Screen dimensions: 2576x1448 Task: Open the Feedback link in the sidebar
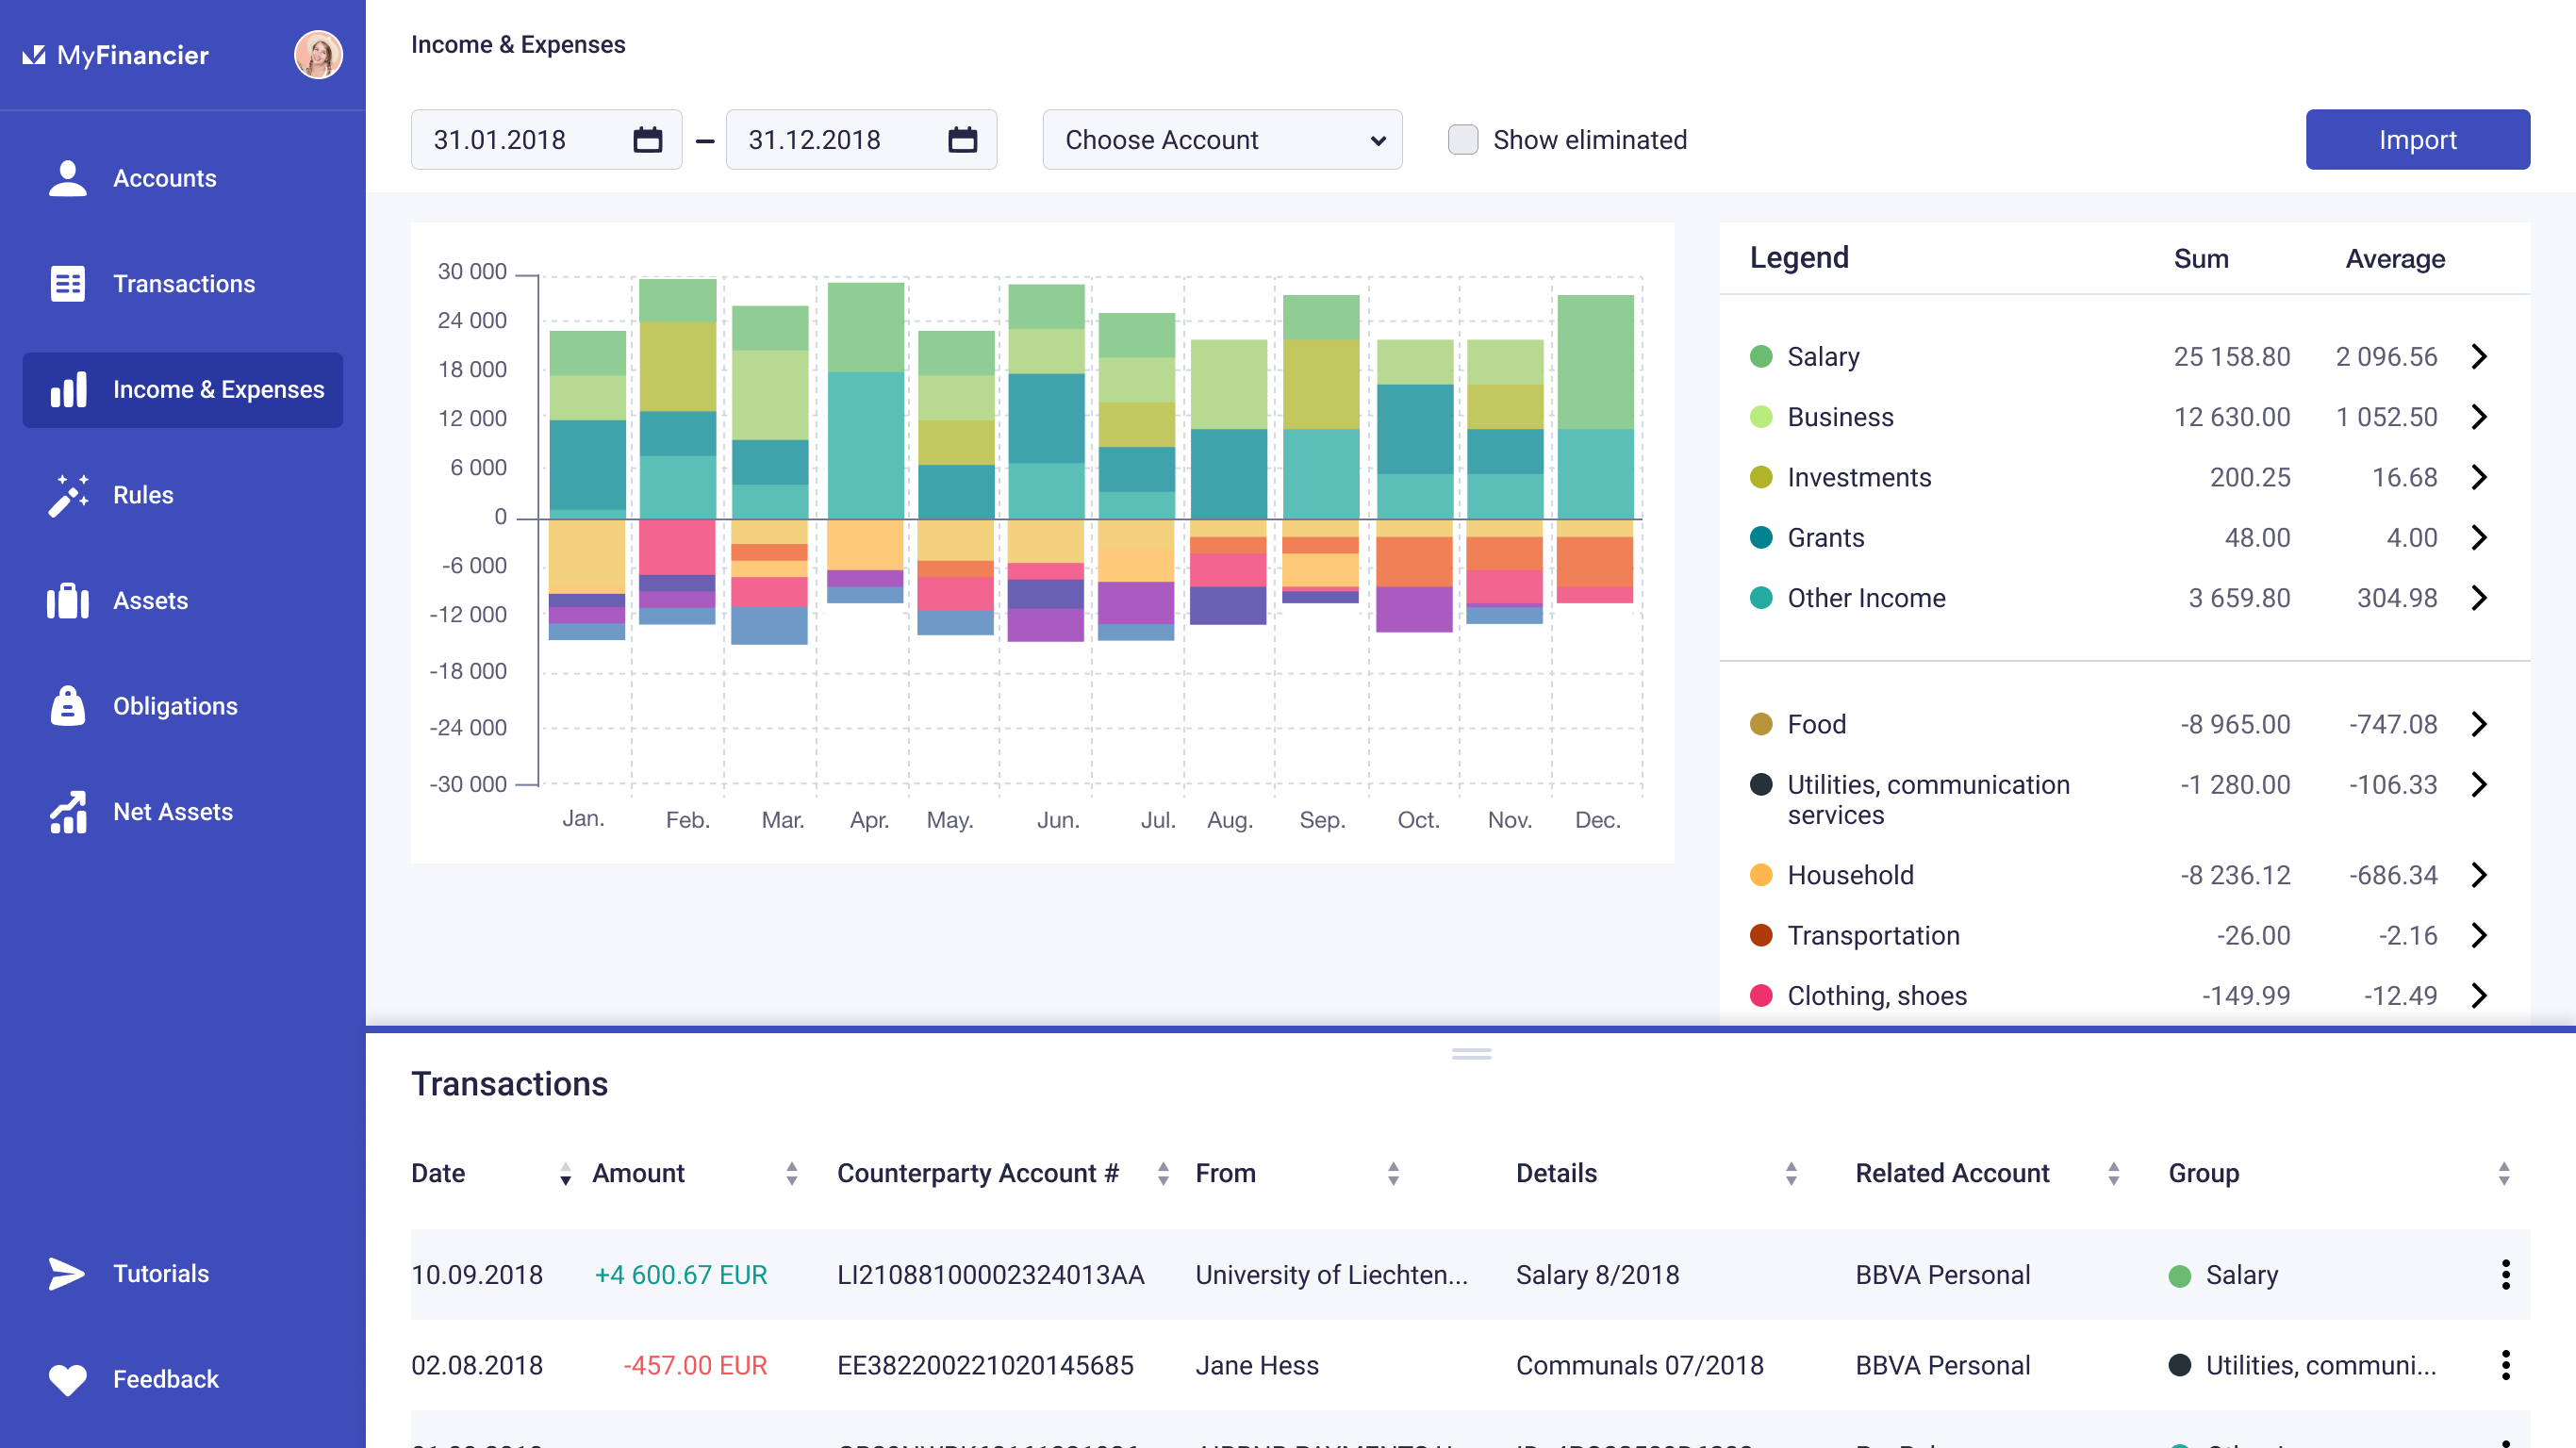tap(165, 1379)
